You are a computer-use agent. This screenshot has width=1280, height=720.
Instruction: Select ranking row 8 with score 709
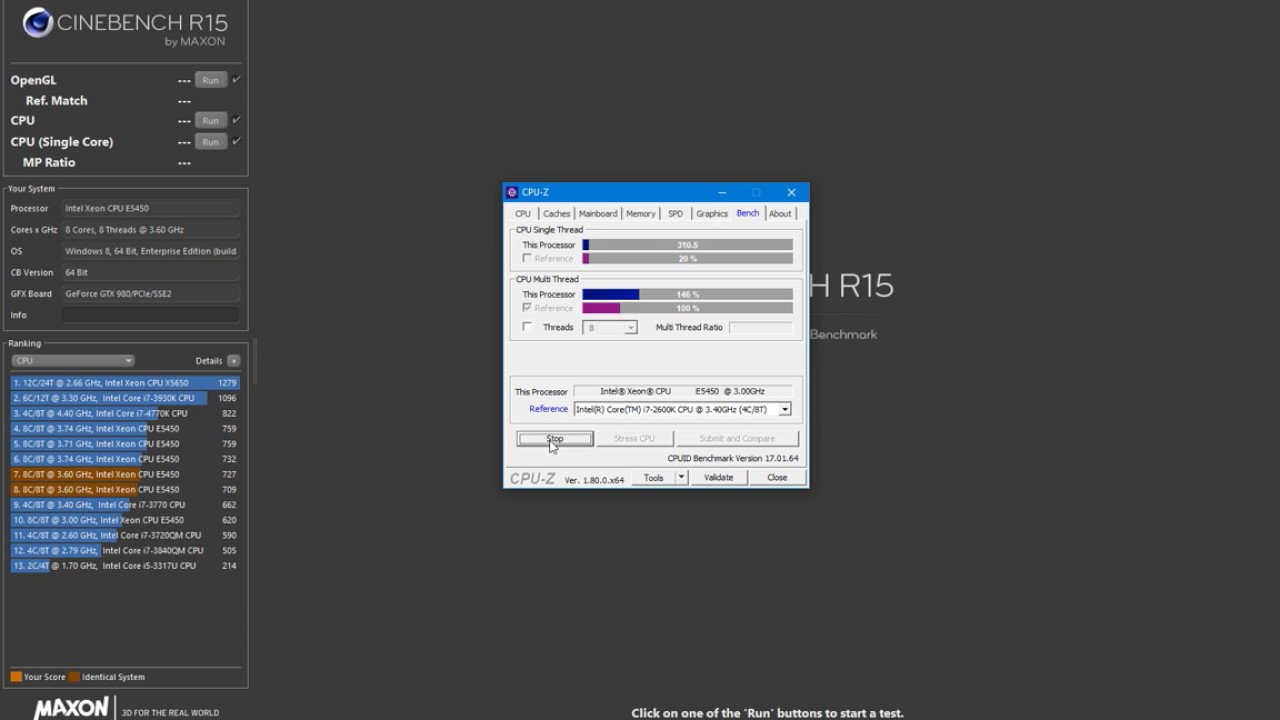pos(125,489)
